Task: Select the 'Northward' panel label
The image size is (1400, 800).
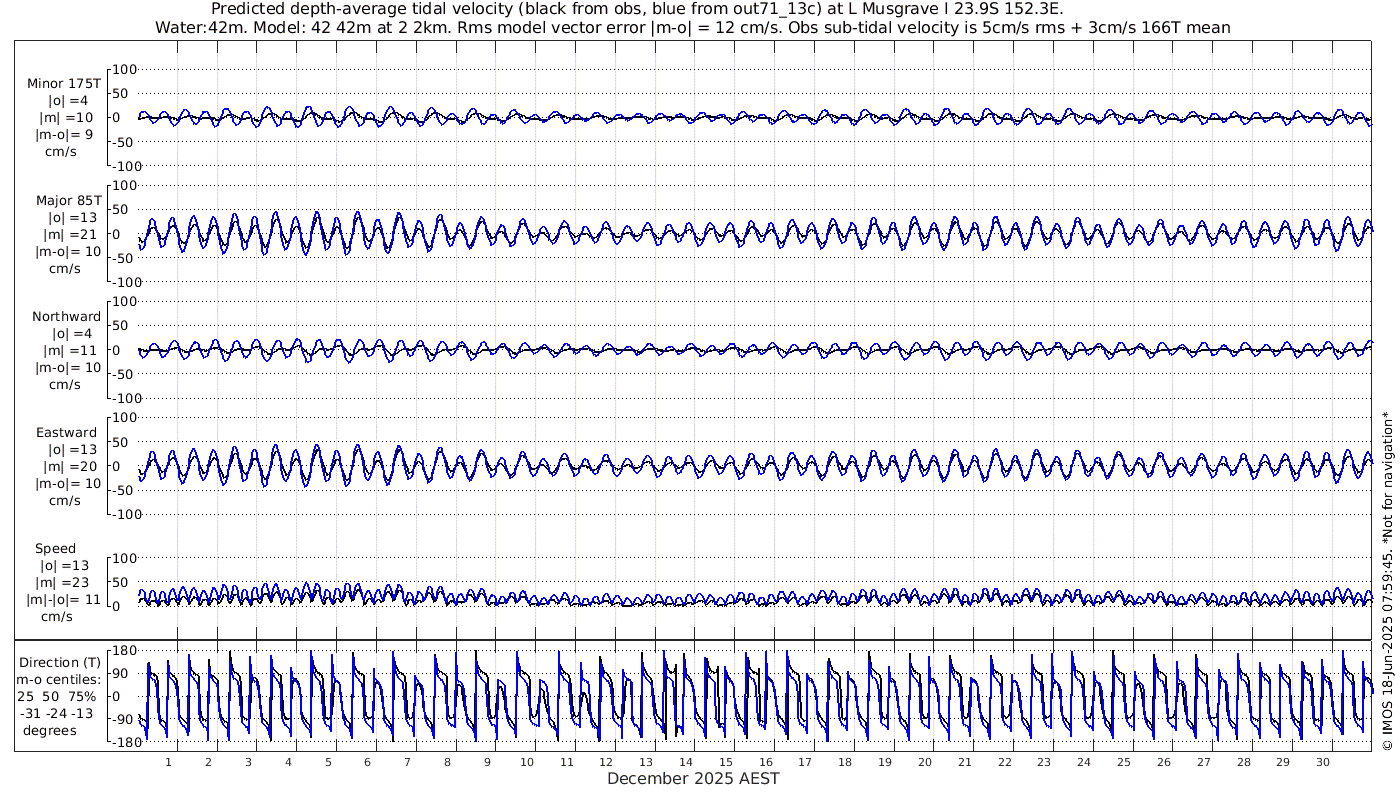Action: pos(66,317)
